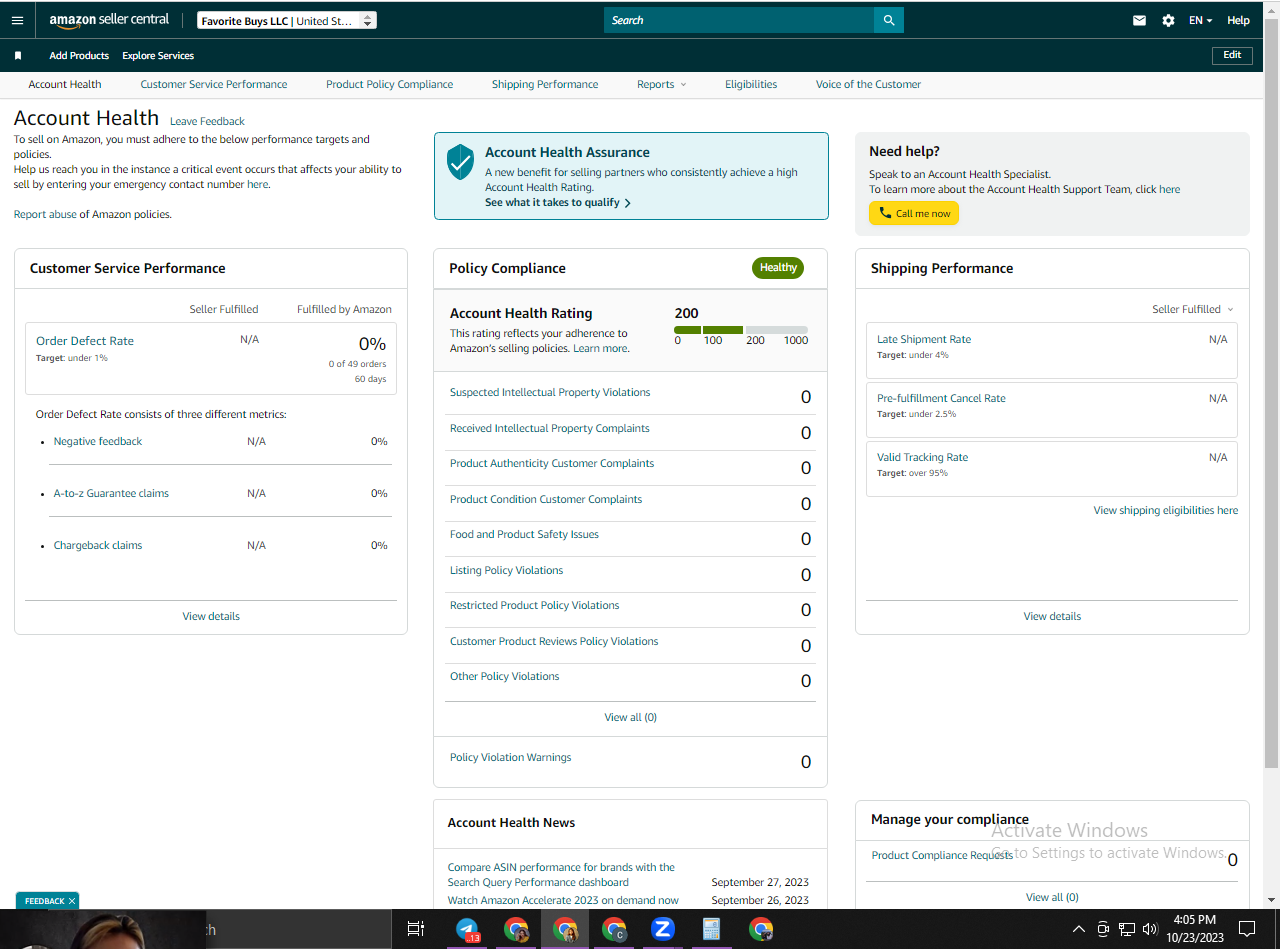Open Food and Product Safety Issues
Screen dimensions: 1280x949
pos(524,534)
